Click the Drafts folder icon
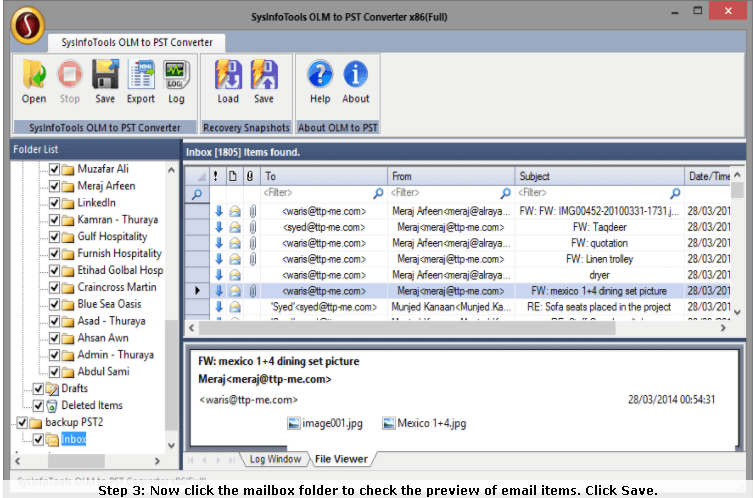This screenshot has width=753, height=498. click(52, 389)
